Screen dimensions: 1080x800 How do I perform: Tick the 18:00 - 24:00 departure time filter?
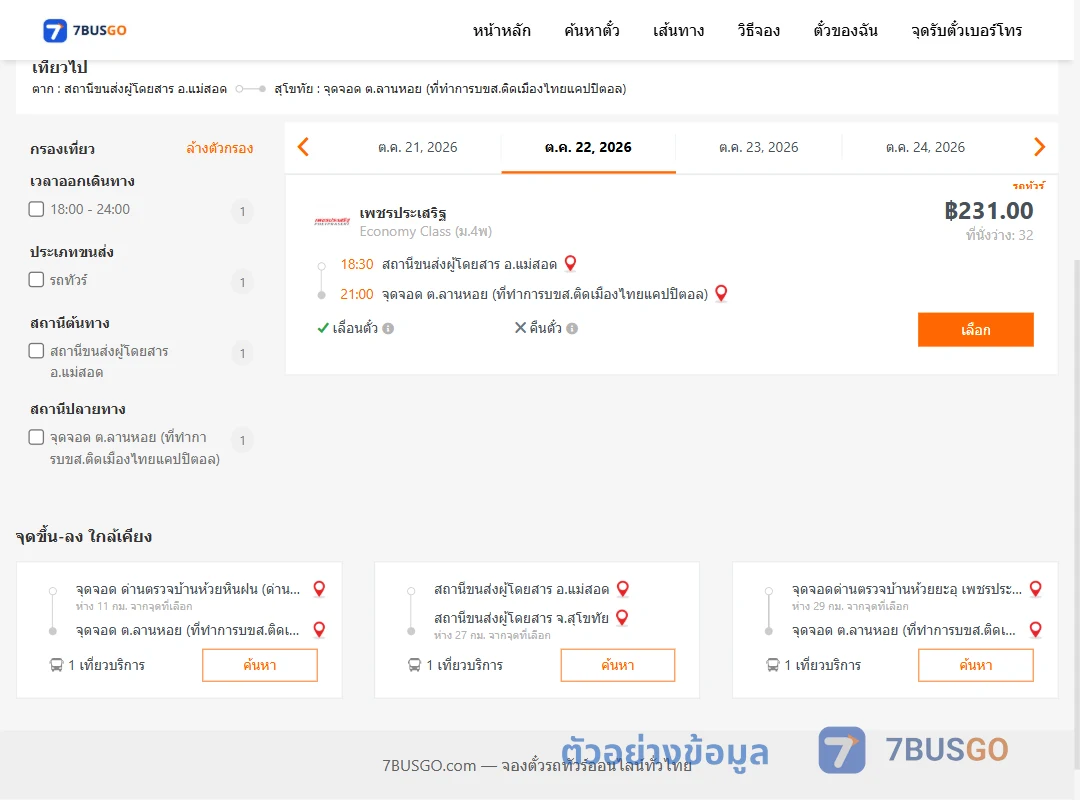click(37, 209)
